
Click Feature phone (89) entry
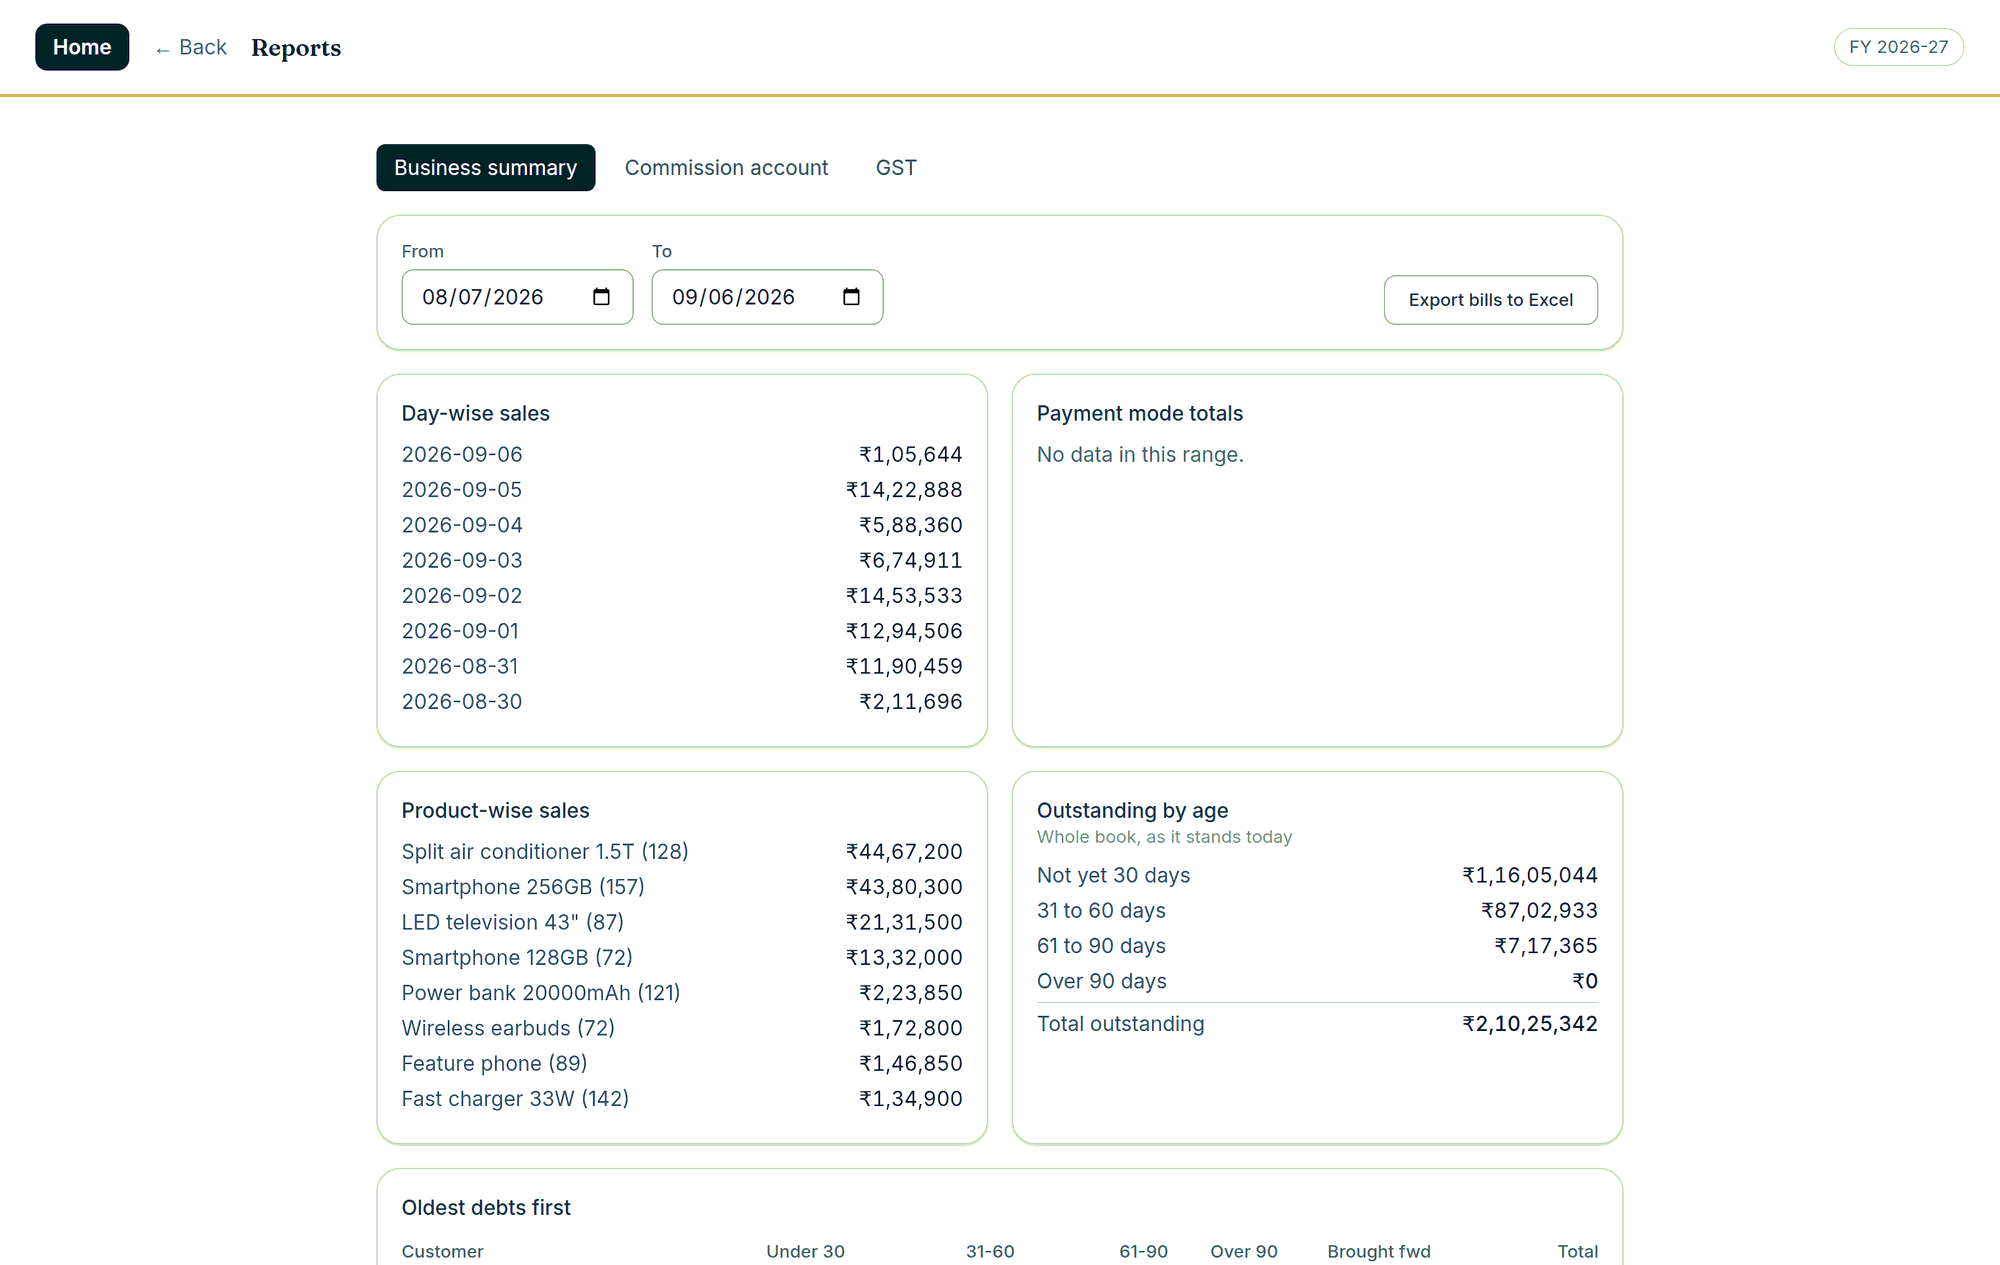494,1064
